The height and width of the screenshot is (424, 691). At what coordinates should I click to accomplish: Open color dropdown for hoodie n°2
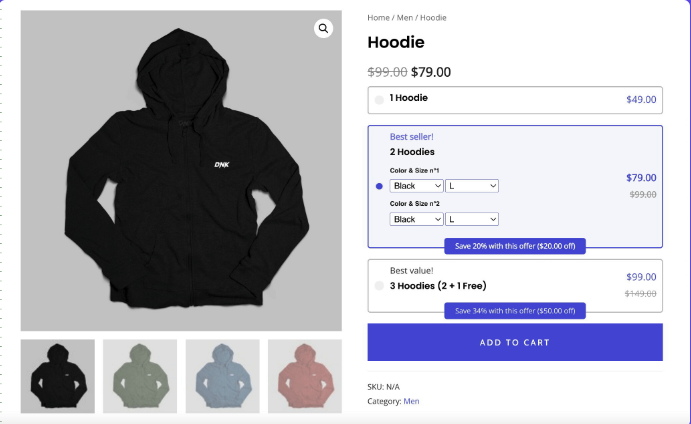click(x=417, y=219)
